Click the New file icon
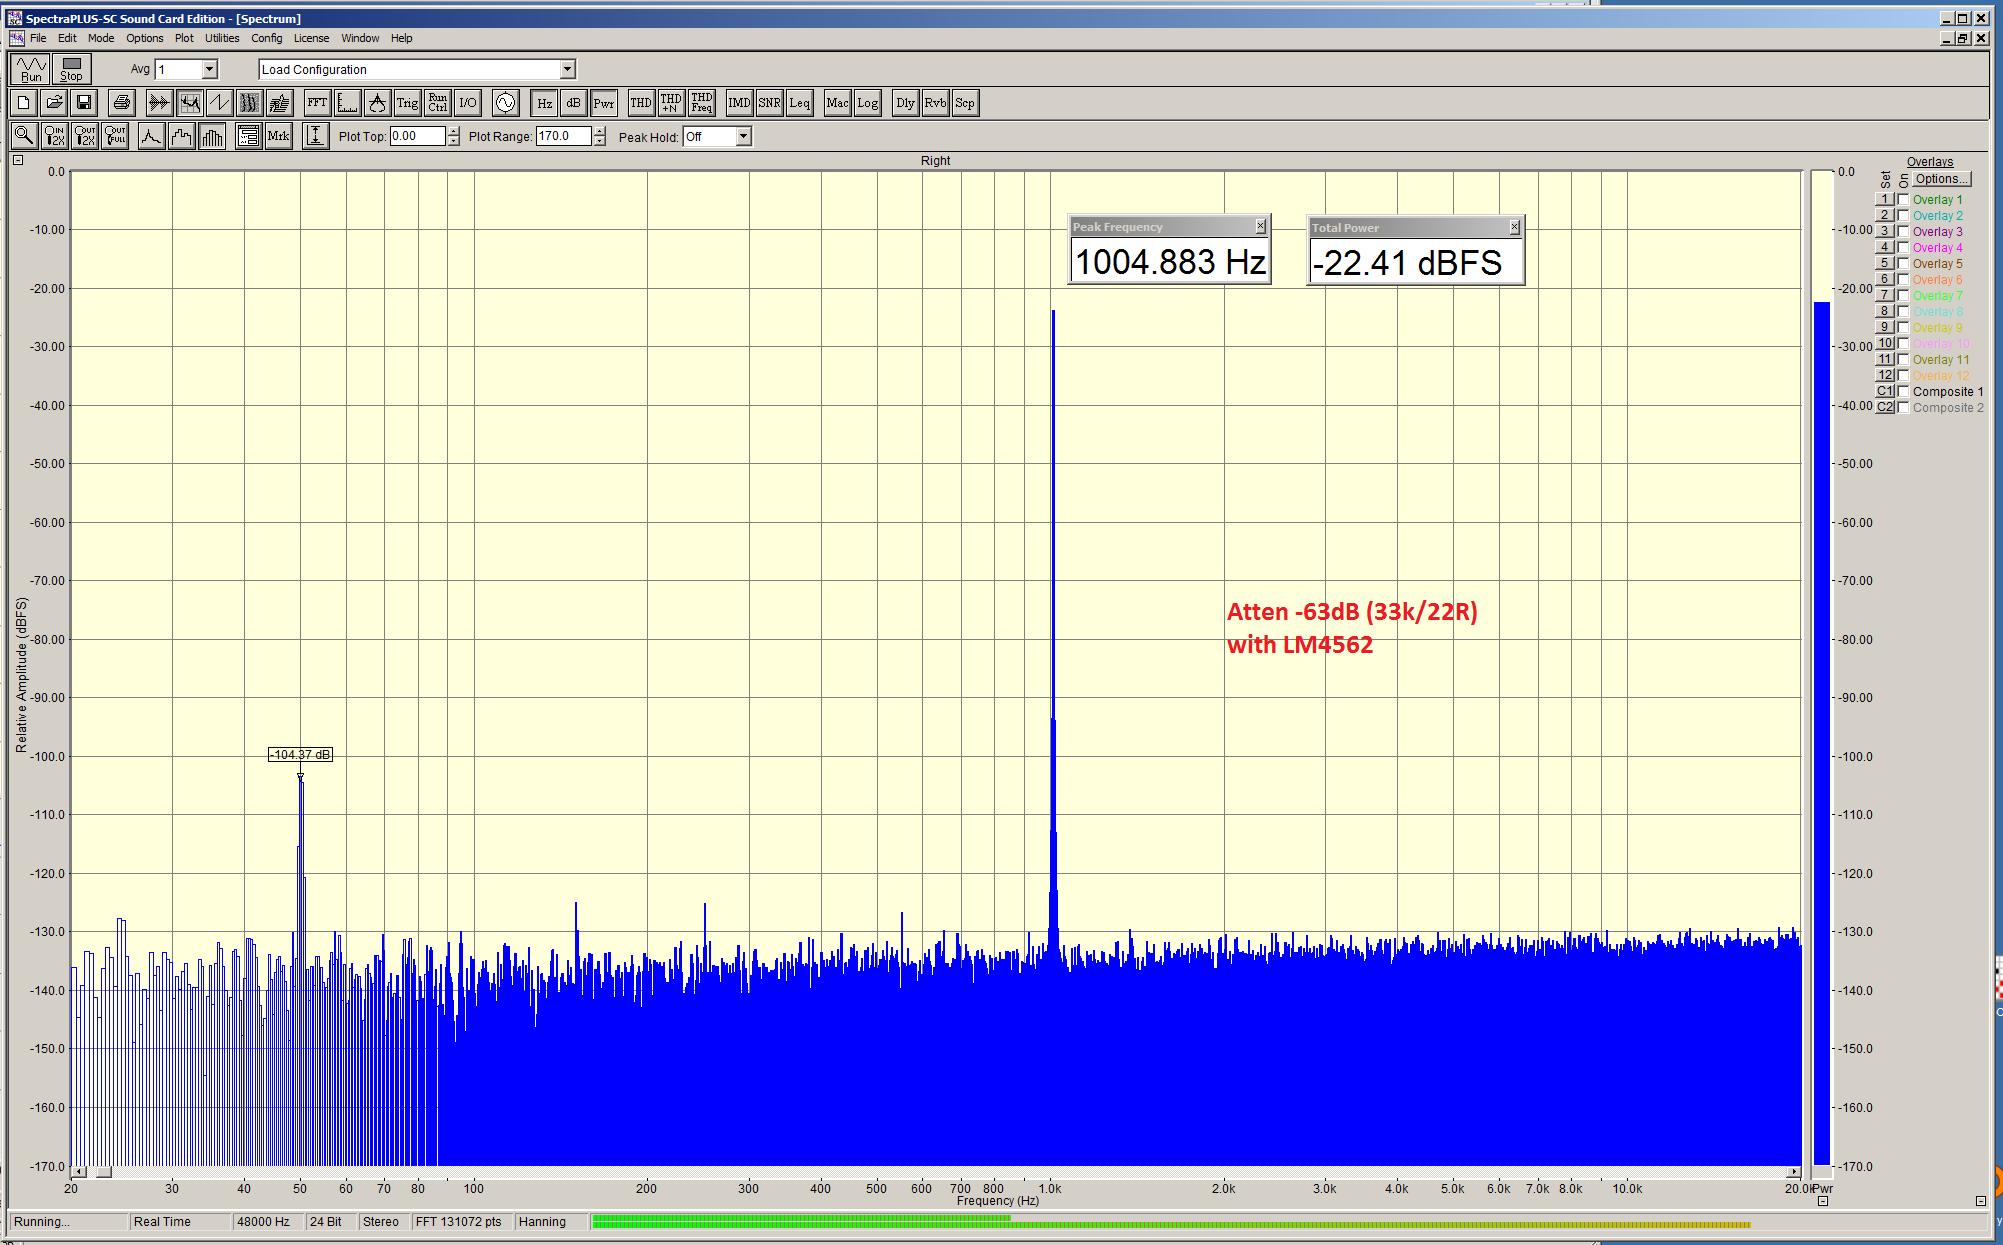2003x1245 pixels. (x=24, y=103)
